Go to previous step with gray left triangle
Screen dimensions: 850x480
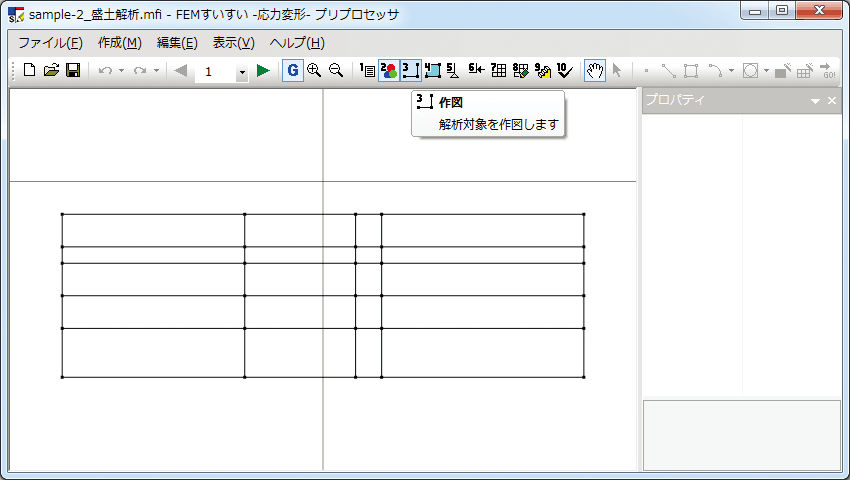coord(181,71)
